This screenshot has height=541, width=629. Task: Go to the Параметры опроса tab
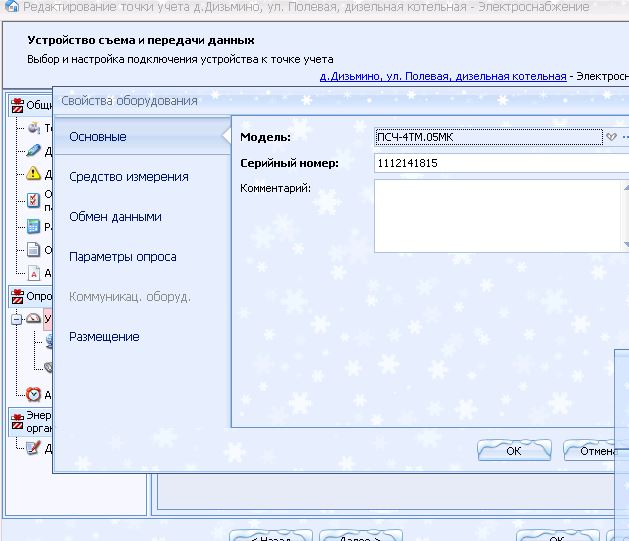[x=123, y=257]
